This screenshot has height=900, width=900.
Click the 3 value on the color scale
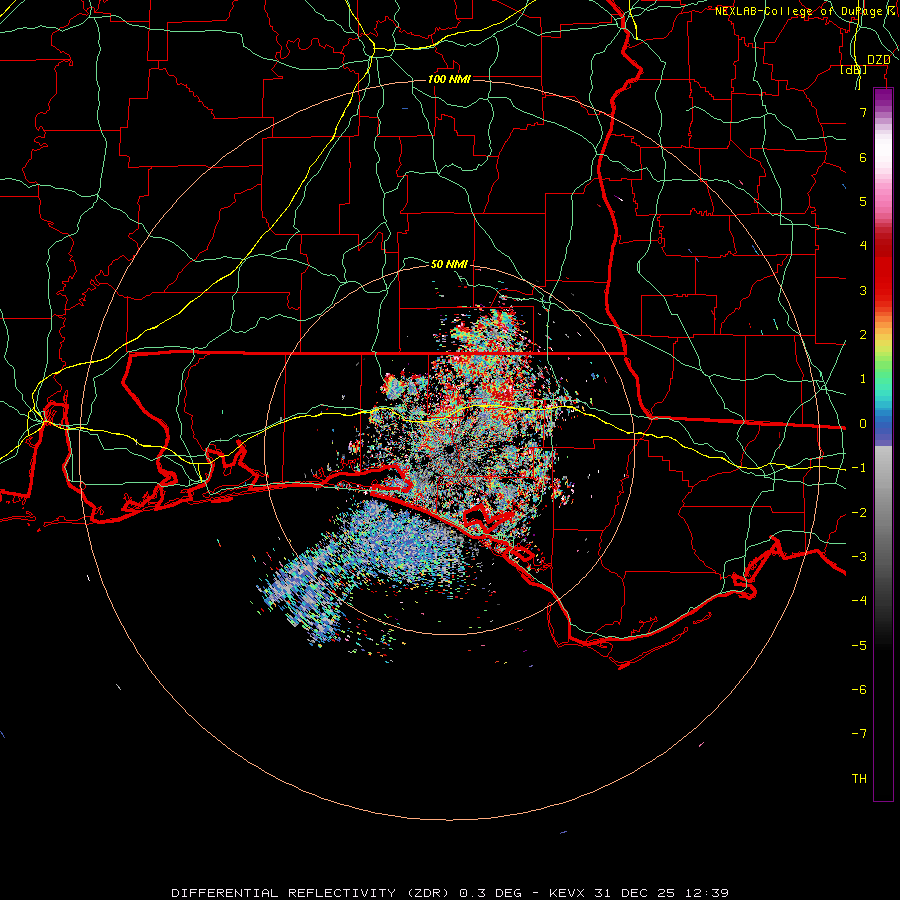click(863, 290)
